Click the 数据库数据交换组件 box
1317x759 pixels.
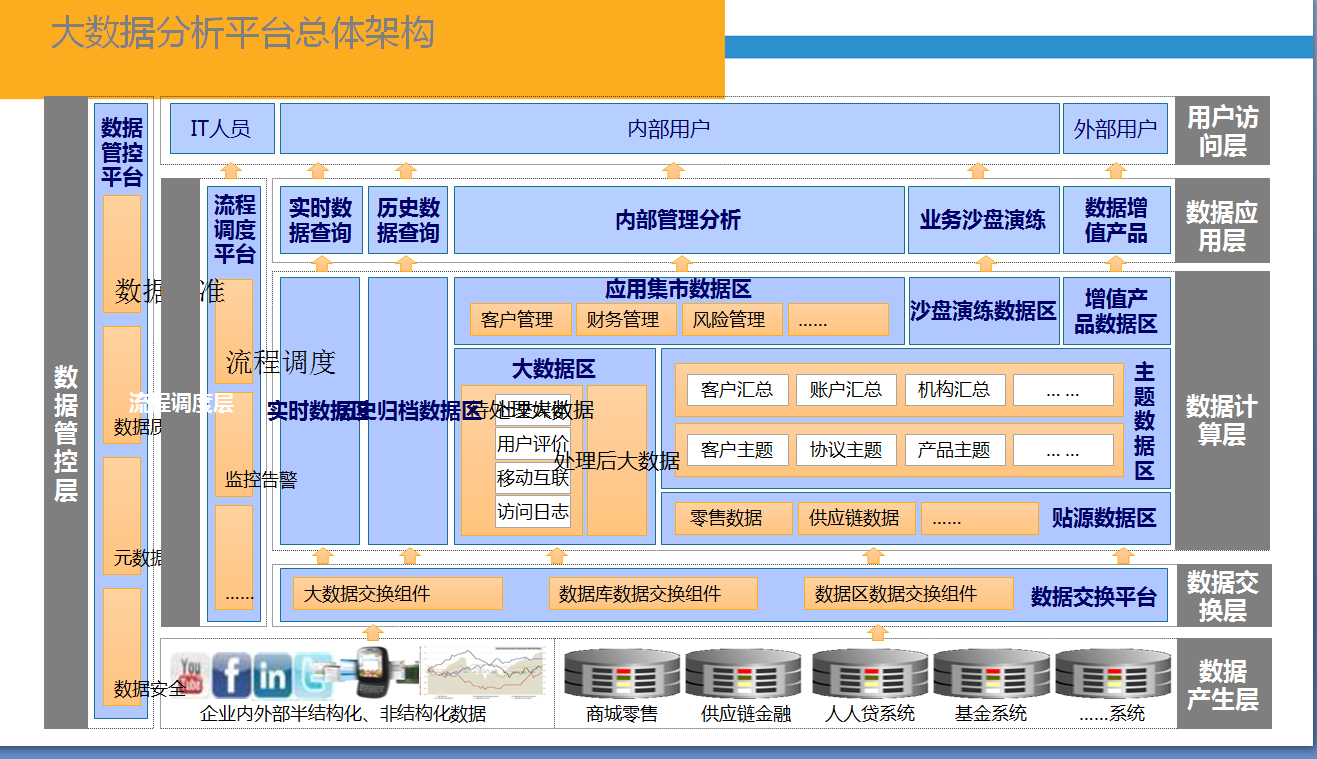pos(653,594)
